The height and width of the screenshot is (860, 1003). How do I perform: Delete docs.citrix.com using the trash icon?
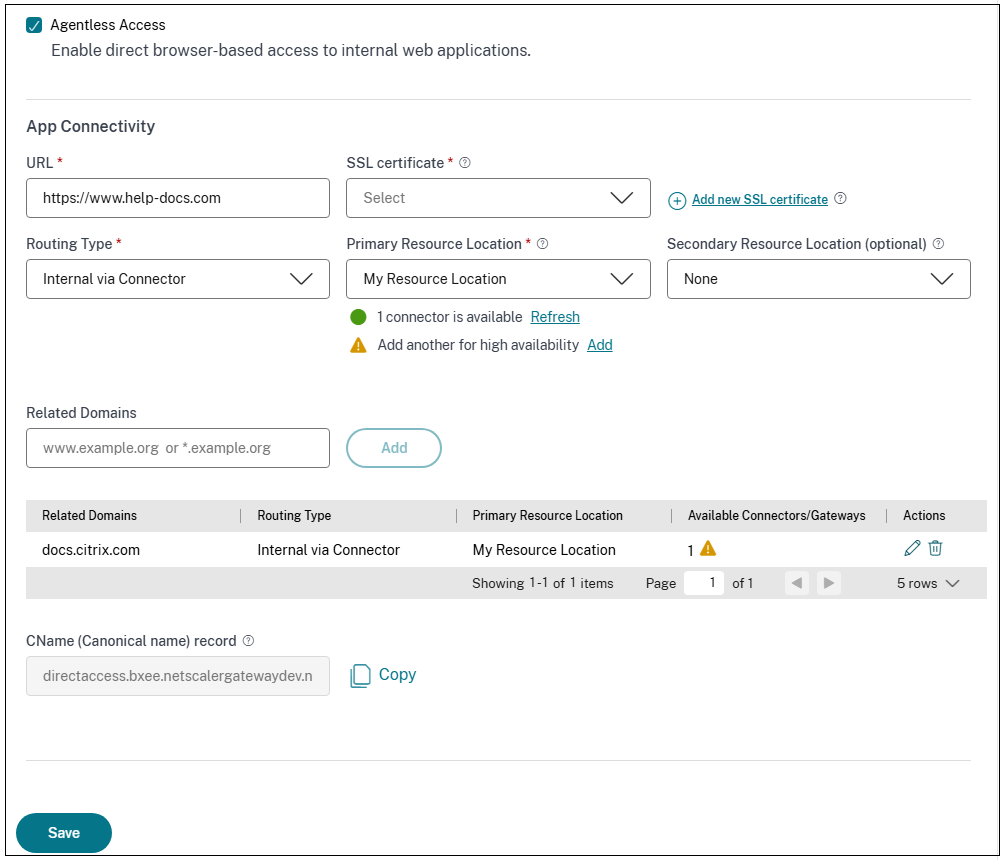click(x=935, y=548)
